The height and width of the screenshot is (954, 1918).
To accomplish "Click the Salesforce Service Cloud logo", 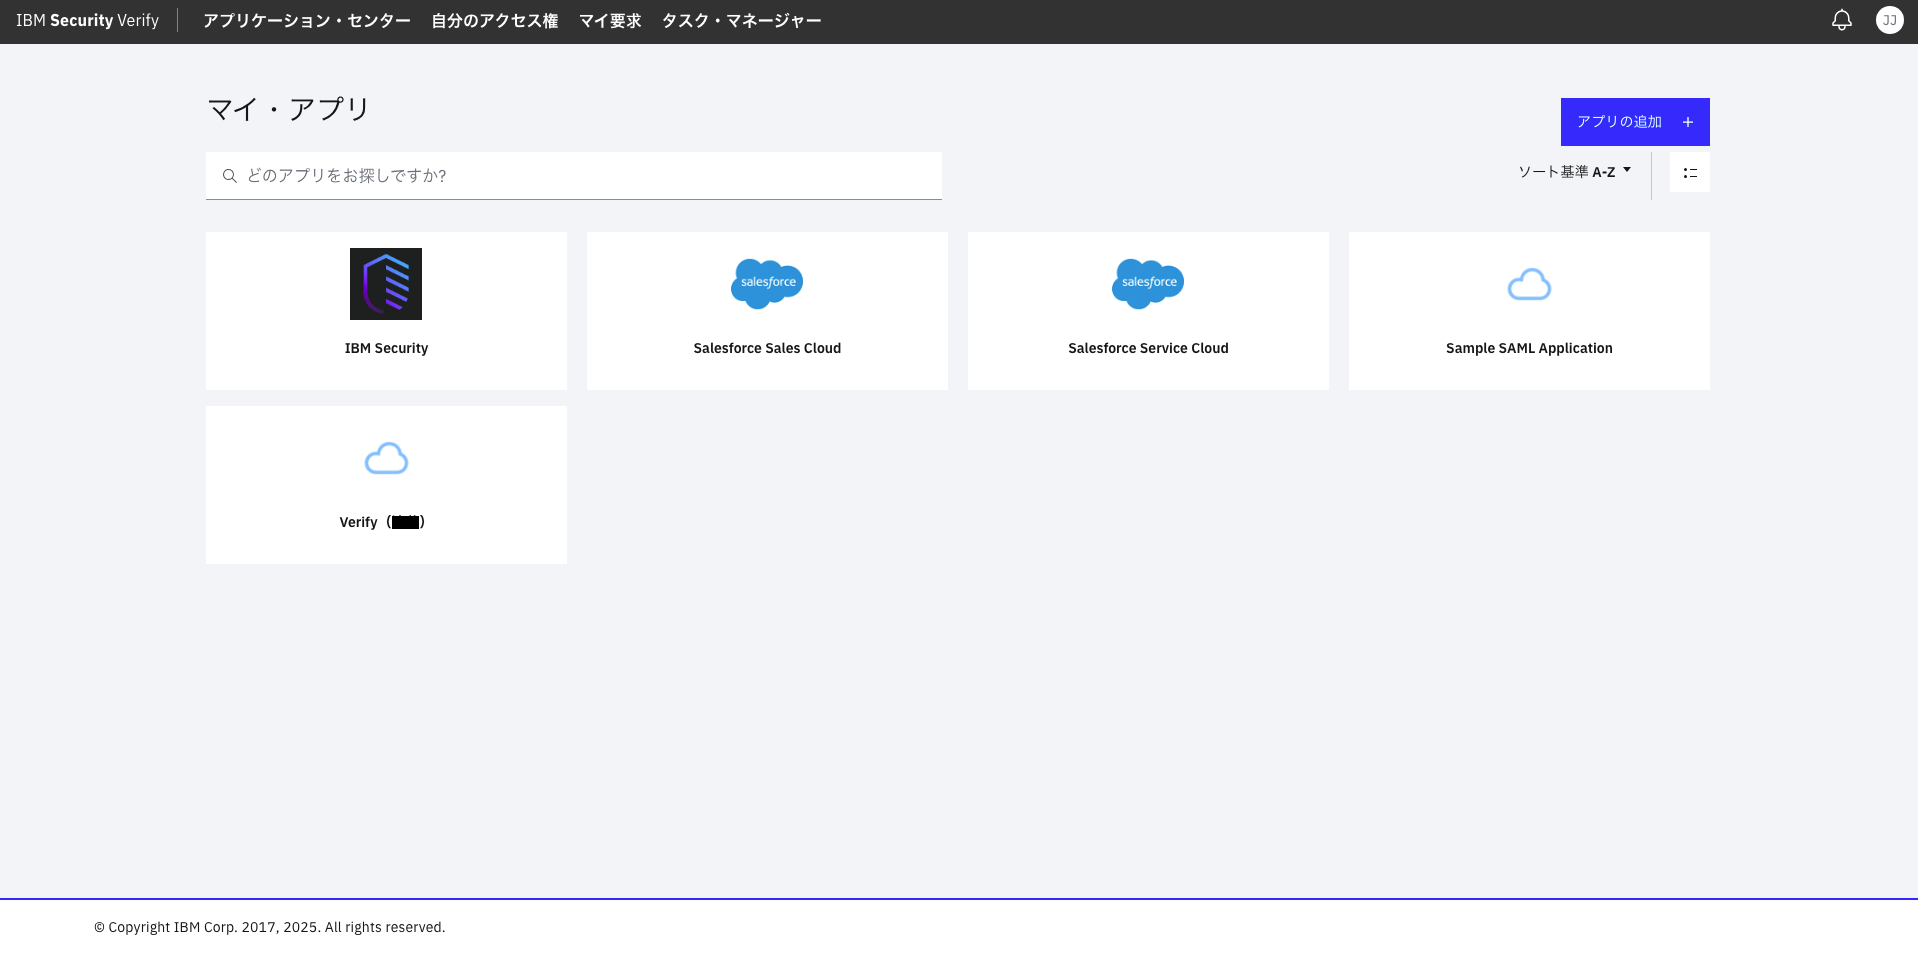I will point(1148,283).
